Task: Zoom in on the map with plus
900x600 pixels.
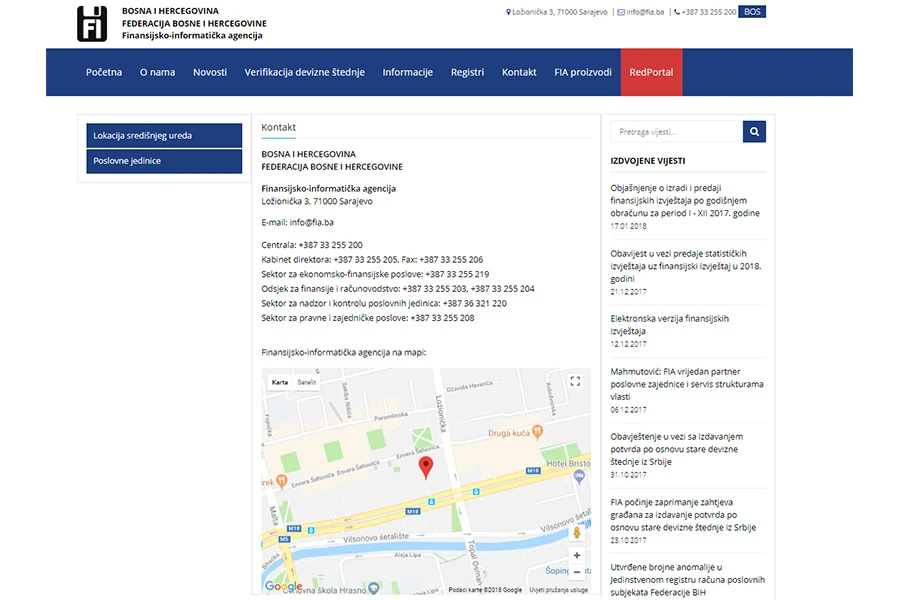Action: (x=577, y=555)
